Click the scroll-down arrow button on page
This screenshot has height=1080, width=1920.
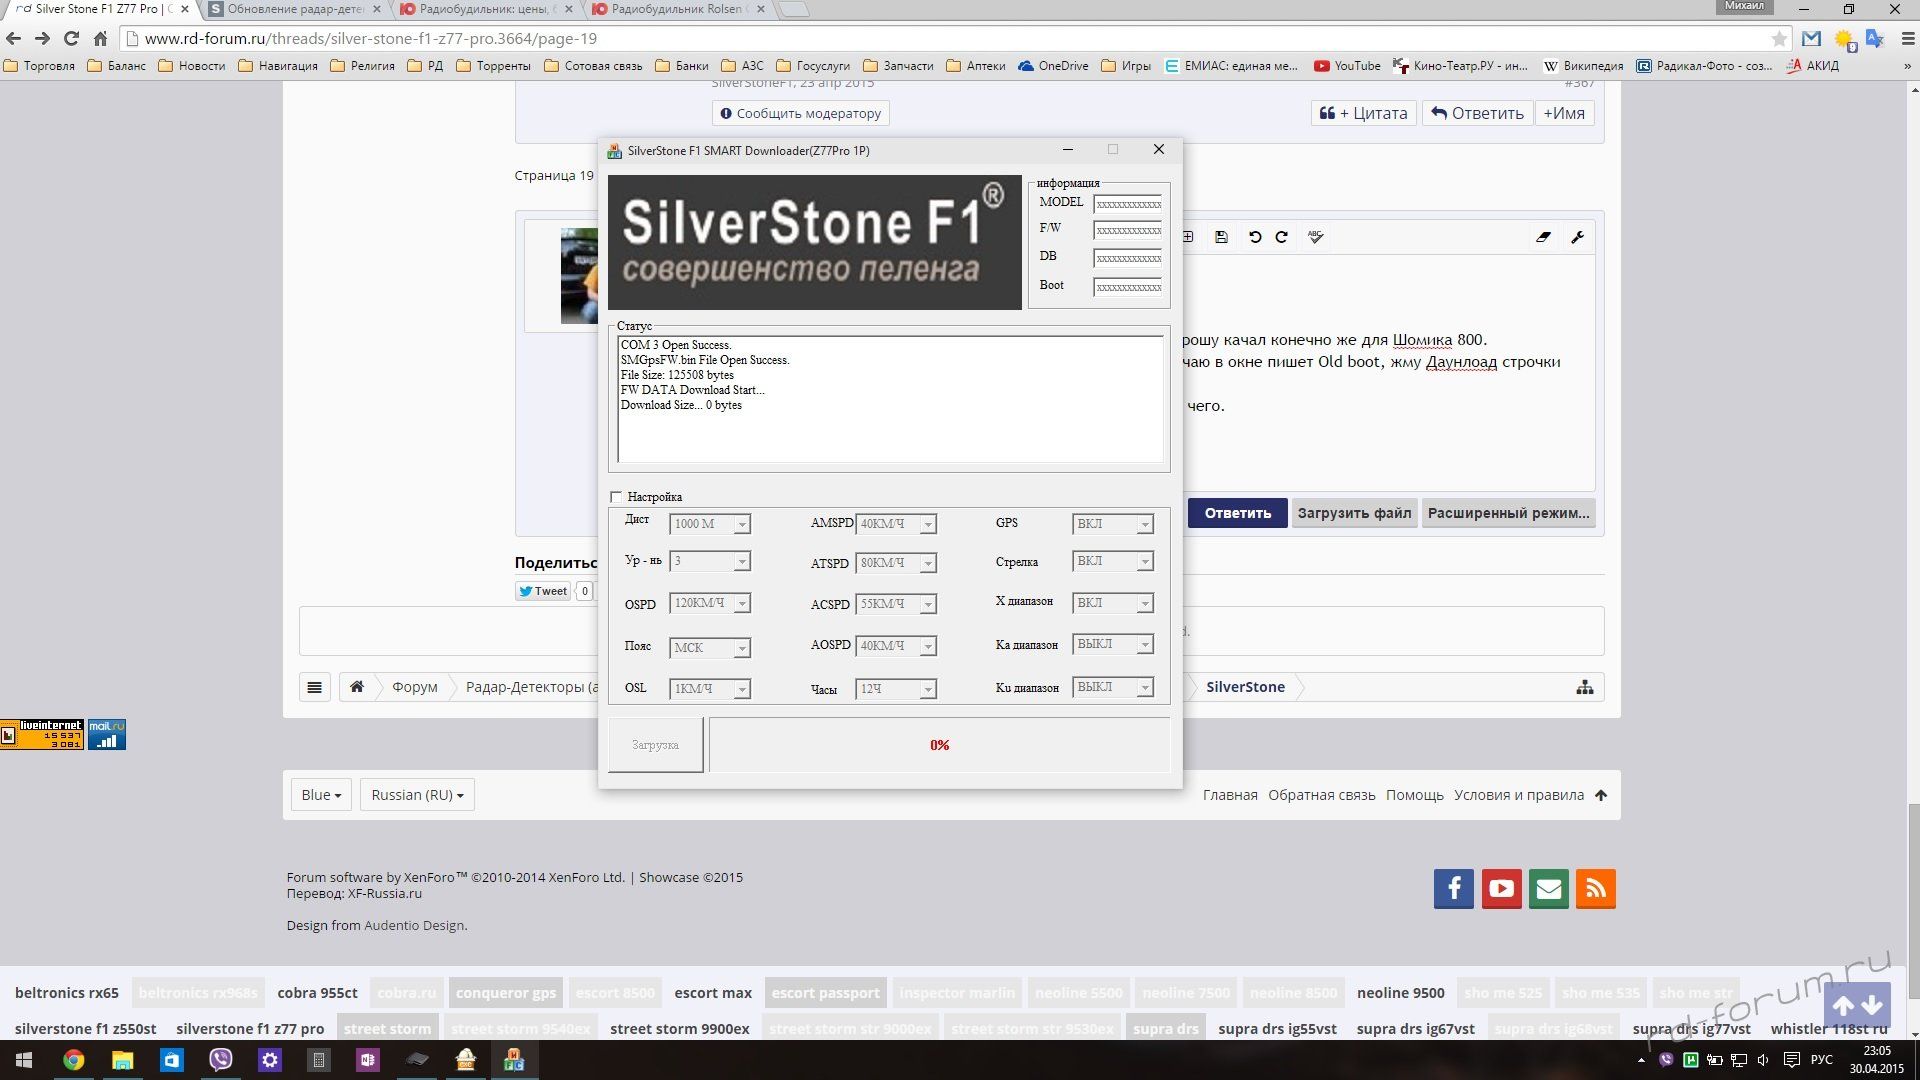pyautogui.click(x=1872, y=1005)
